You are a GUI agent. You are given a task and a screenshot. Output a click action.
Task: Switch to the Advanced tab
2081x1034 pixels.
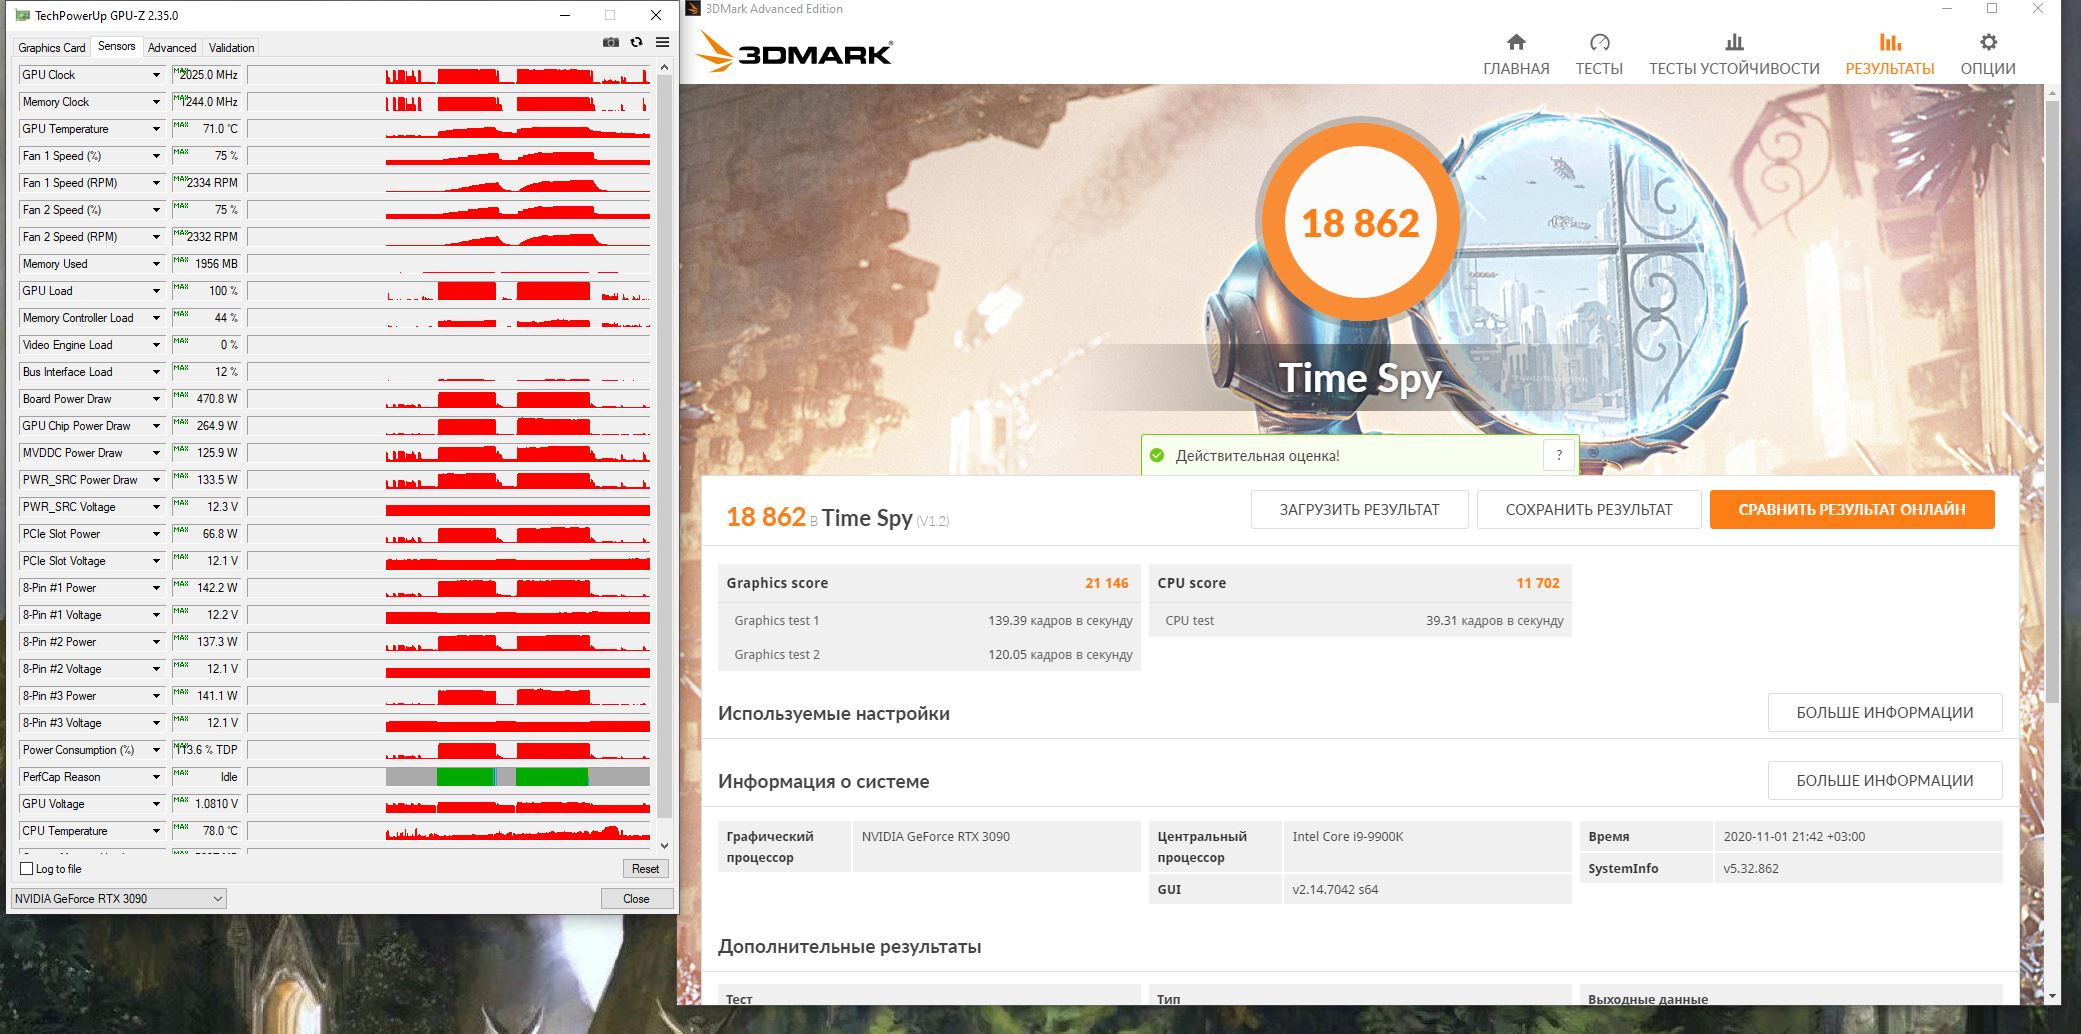pos(172,48)
